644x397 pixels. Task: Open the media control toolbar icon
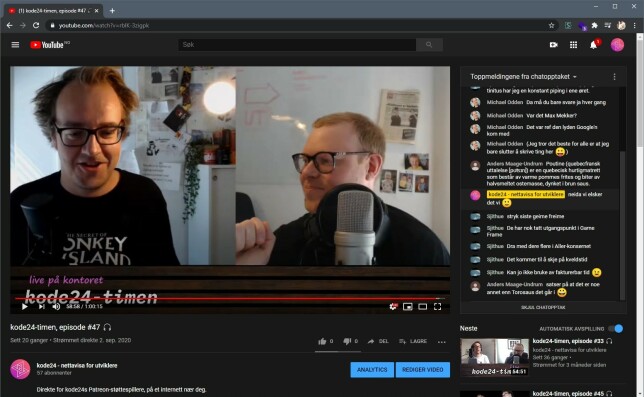[608, 25]
